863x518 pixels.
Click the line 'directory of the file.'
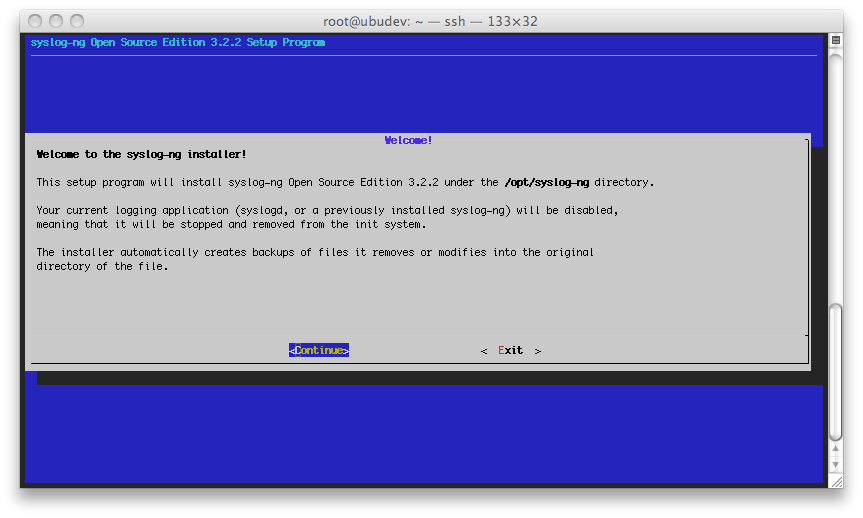tap(102, 266)
